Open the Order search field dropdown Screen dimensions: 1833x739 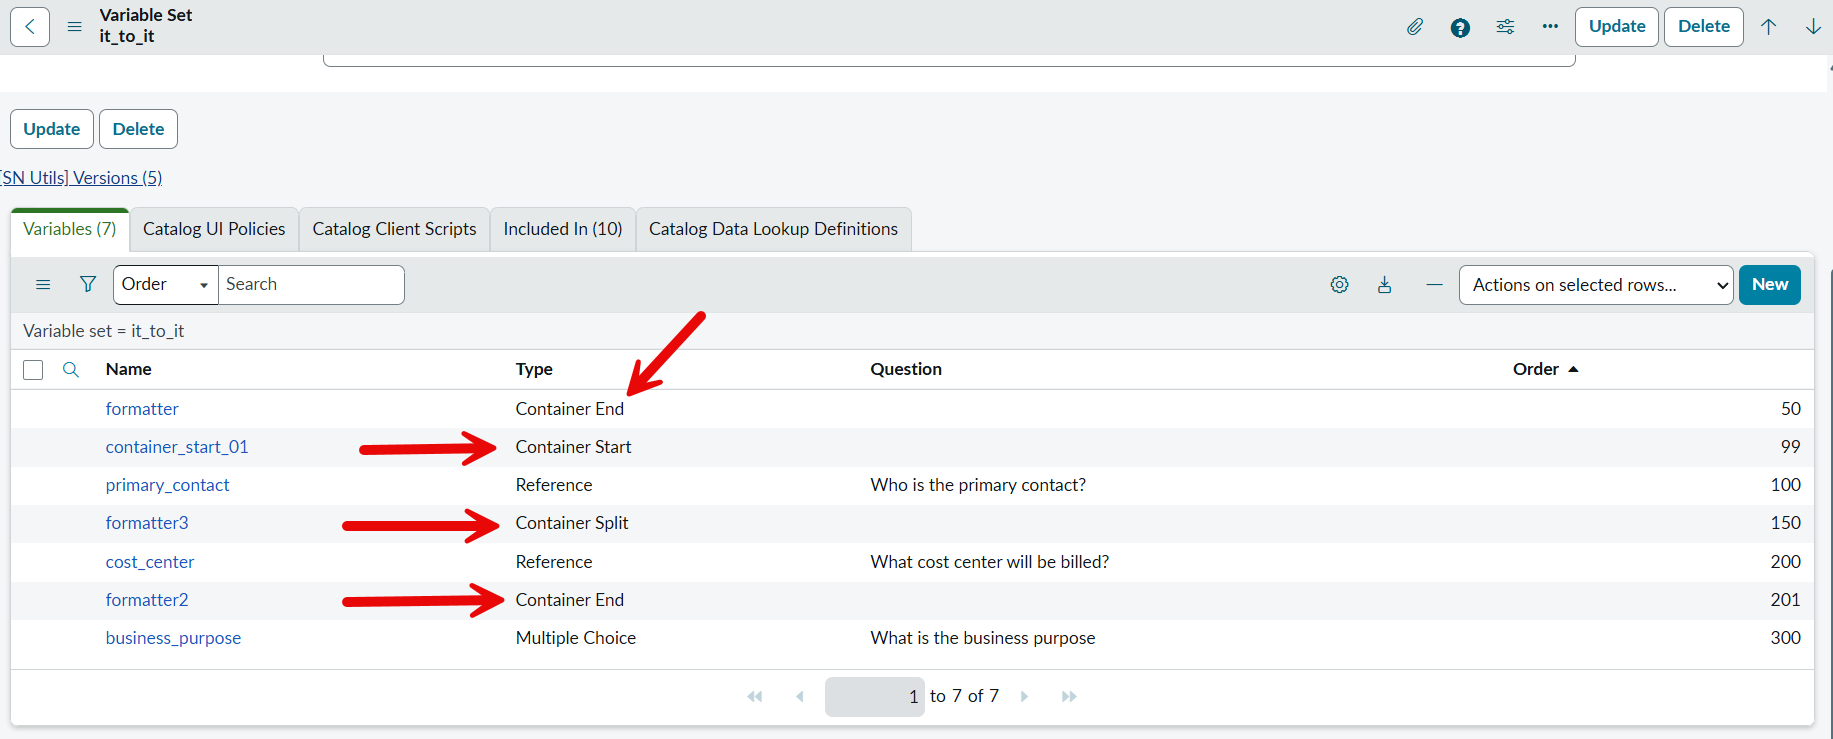(x=165, y=285)
